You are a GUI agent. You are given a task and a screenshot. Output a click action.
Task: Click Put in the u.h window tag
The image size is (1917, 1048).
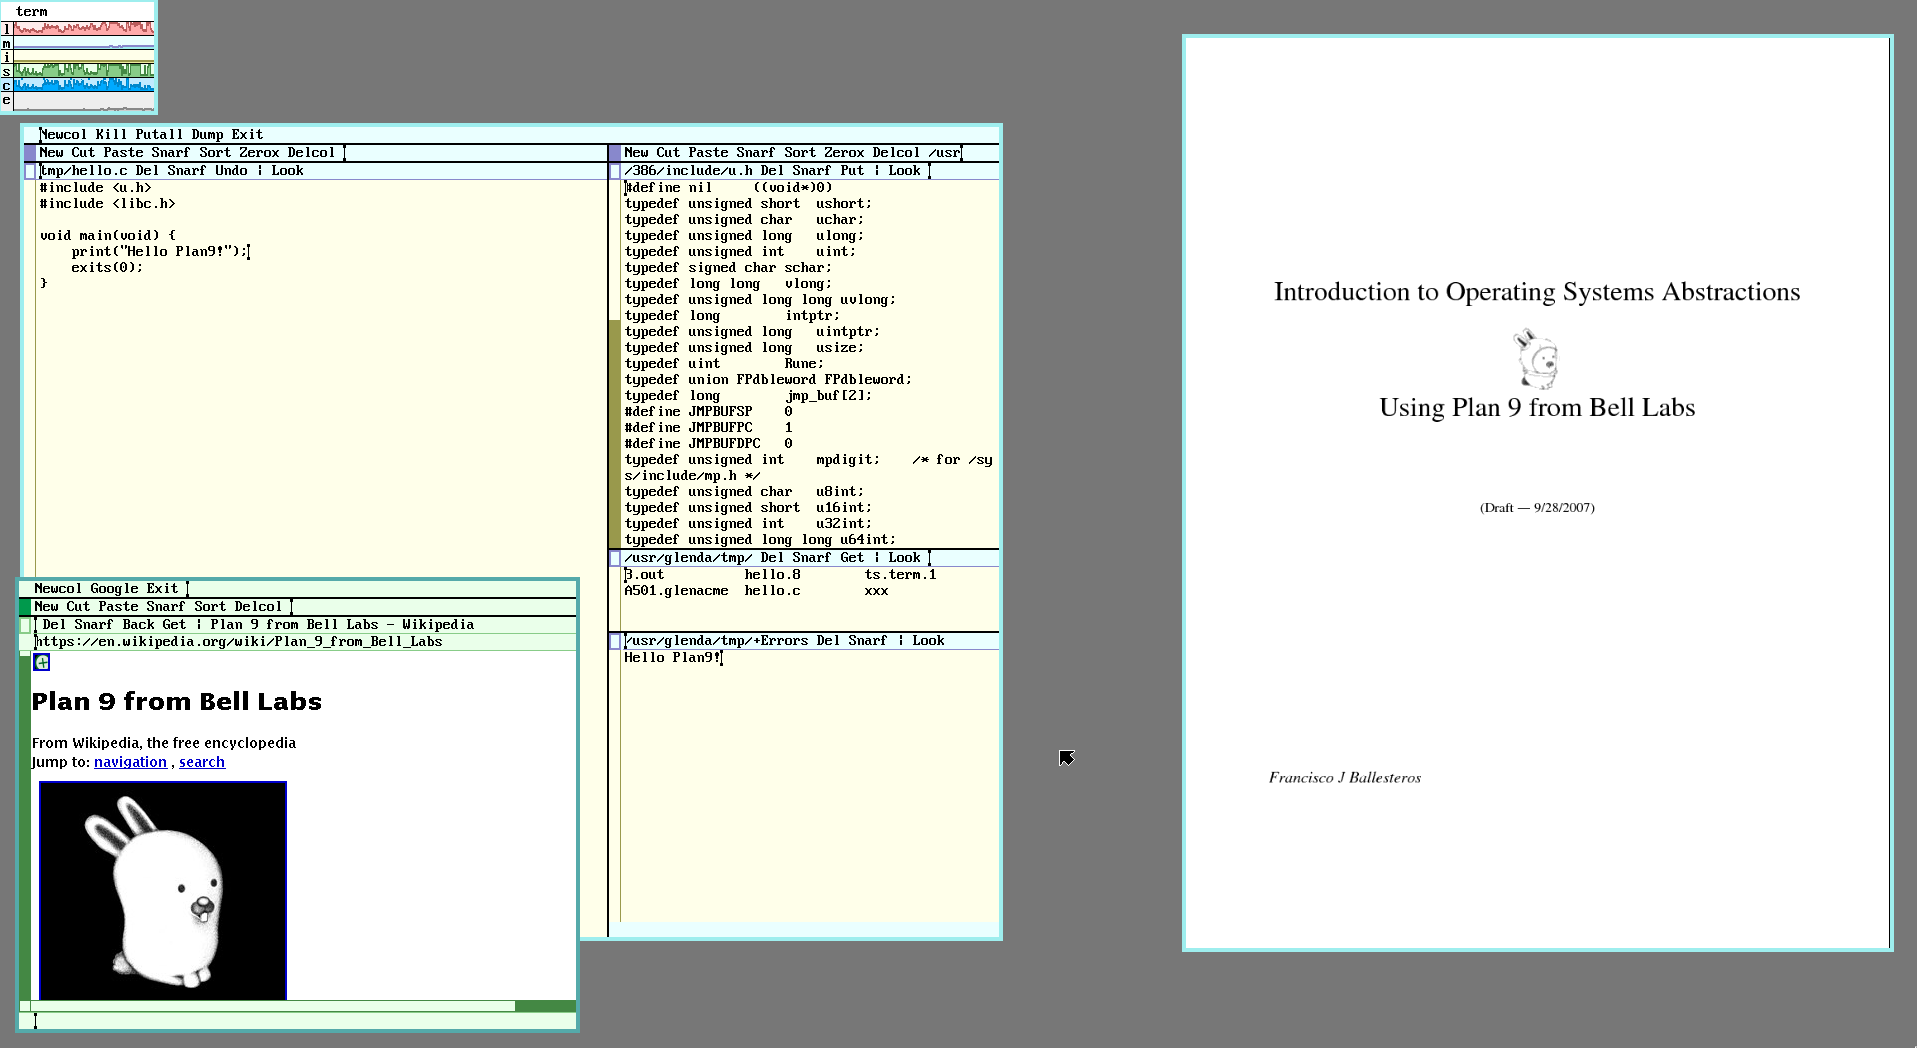point(852,171)
